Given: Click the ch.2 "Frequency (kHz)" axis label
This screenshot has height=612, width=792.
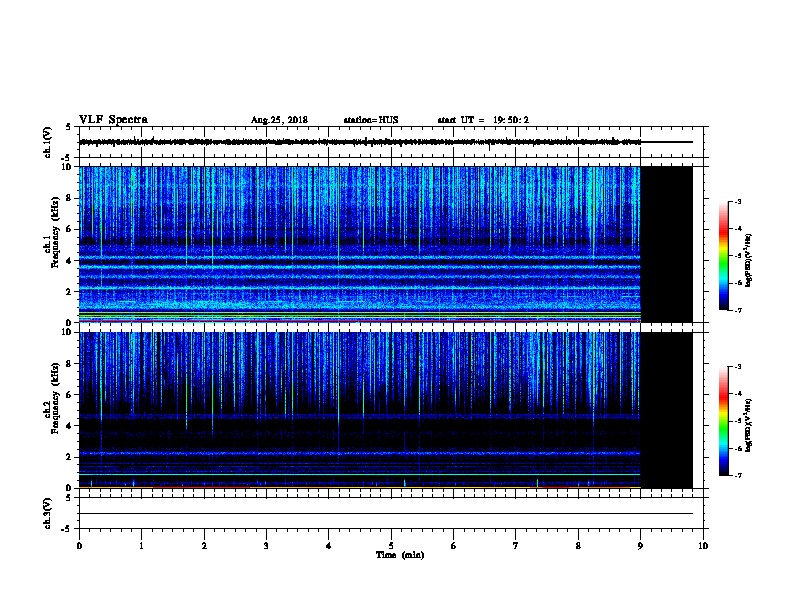Looking at the screenshot, I should [56, 398].
